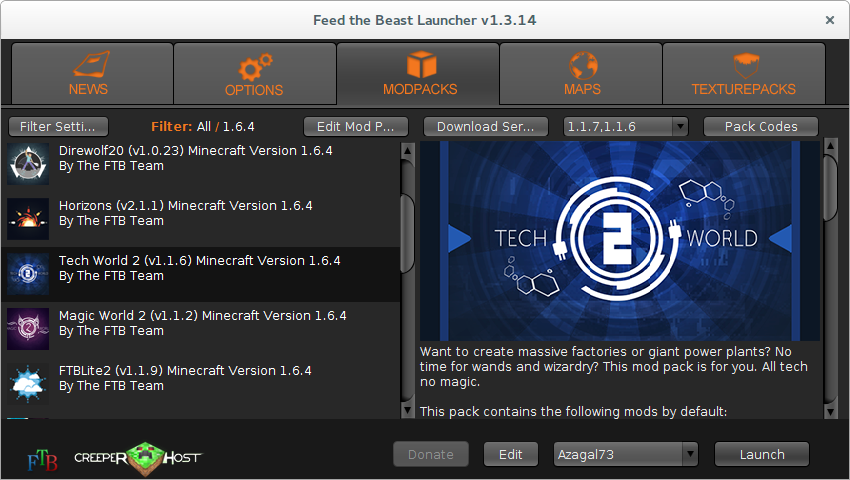Go to the Maps tab
Viewport: 850px width, 480px height.
tap(581, 74)
